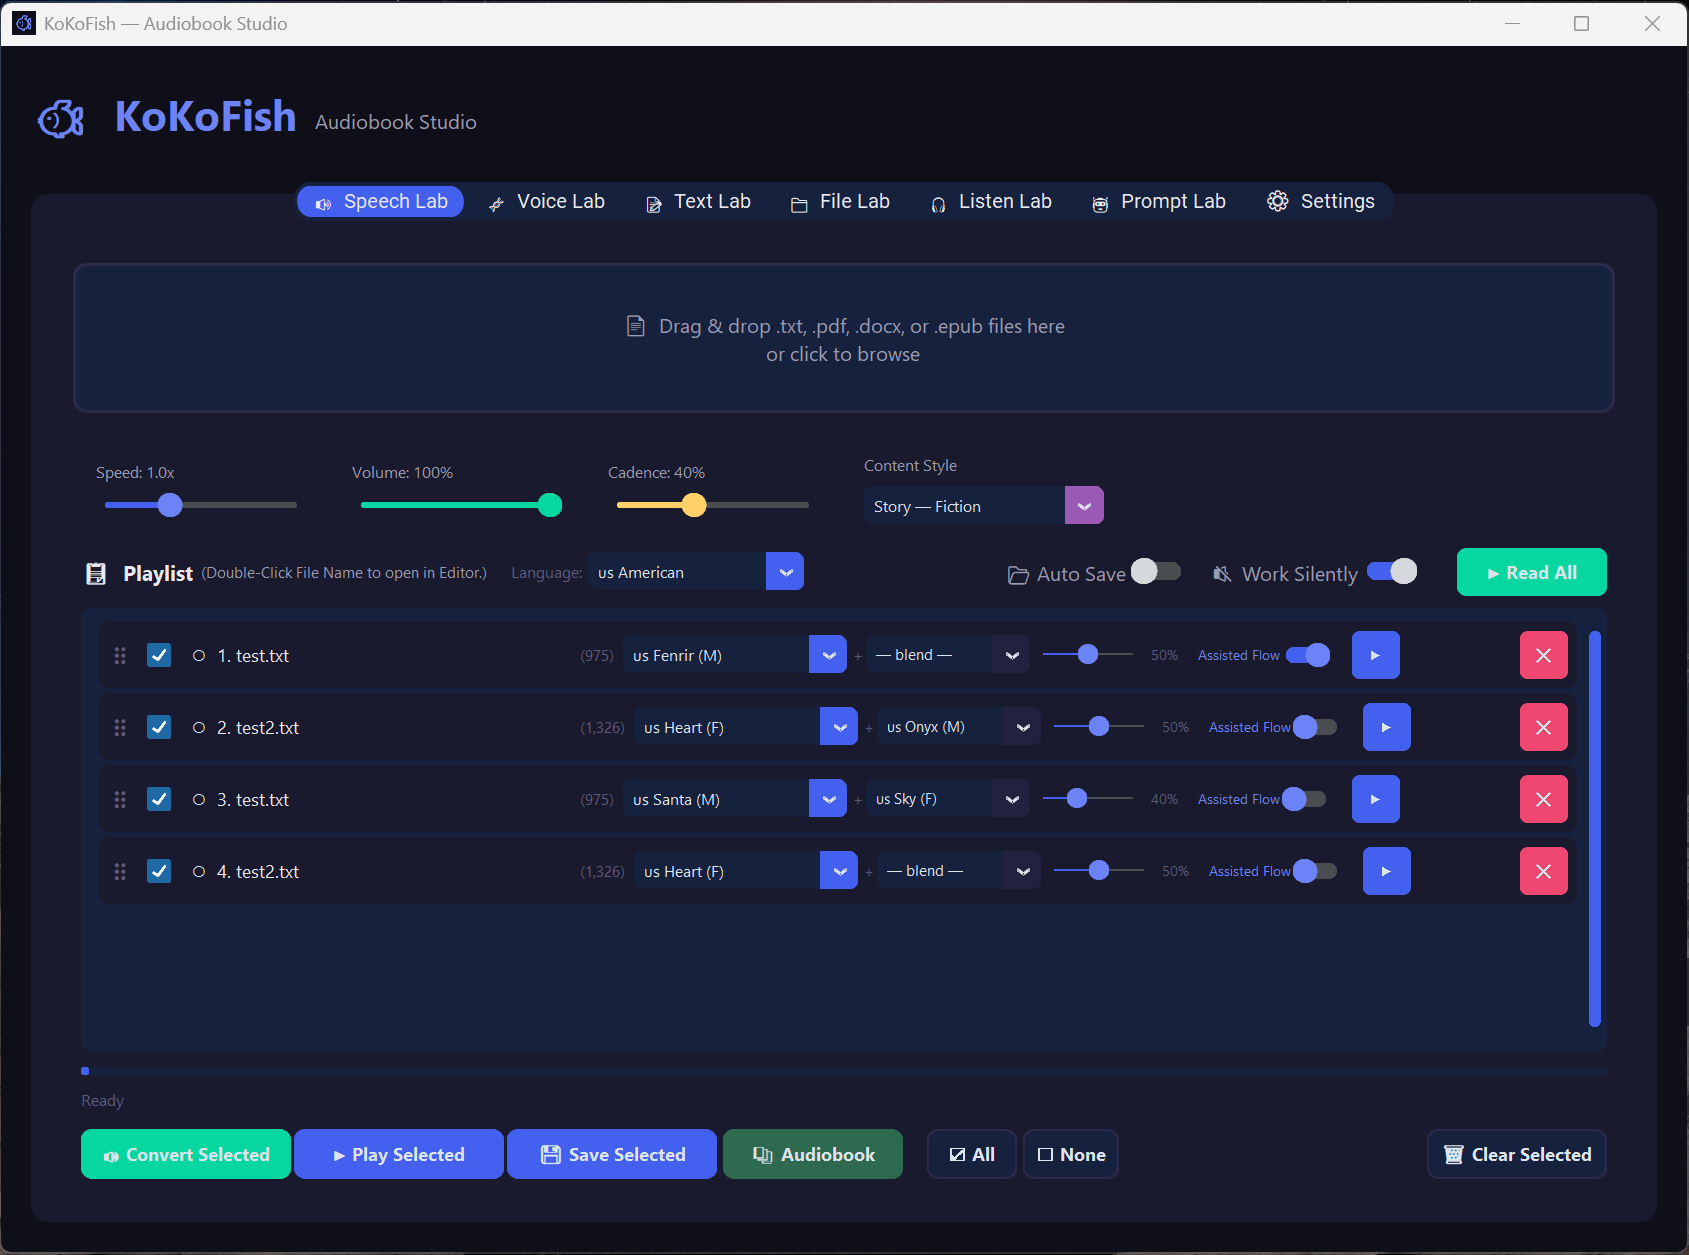
Task: Enable Assisted Flow for 2. test2.txt
Action: click(x=1315, y=727)
